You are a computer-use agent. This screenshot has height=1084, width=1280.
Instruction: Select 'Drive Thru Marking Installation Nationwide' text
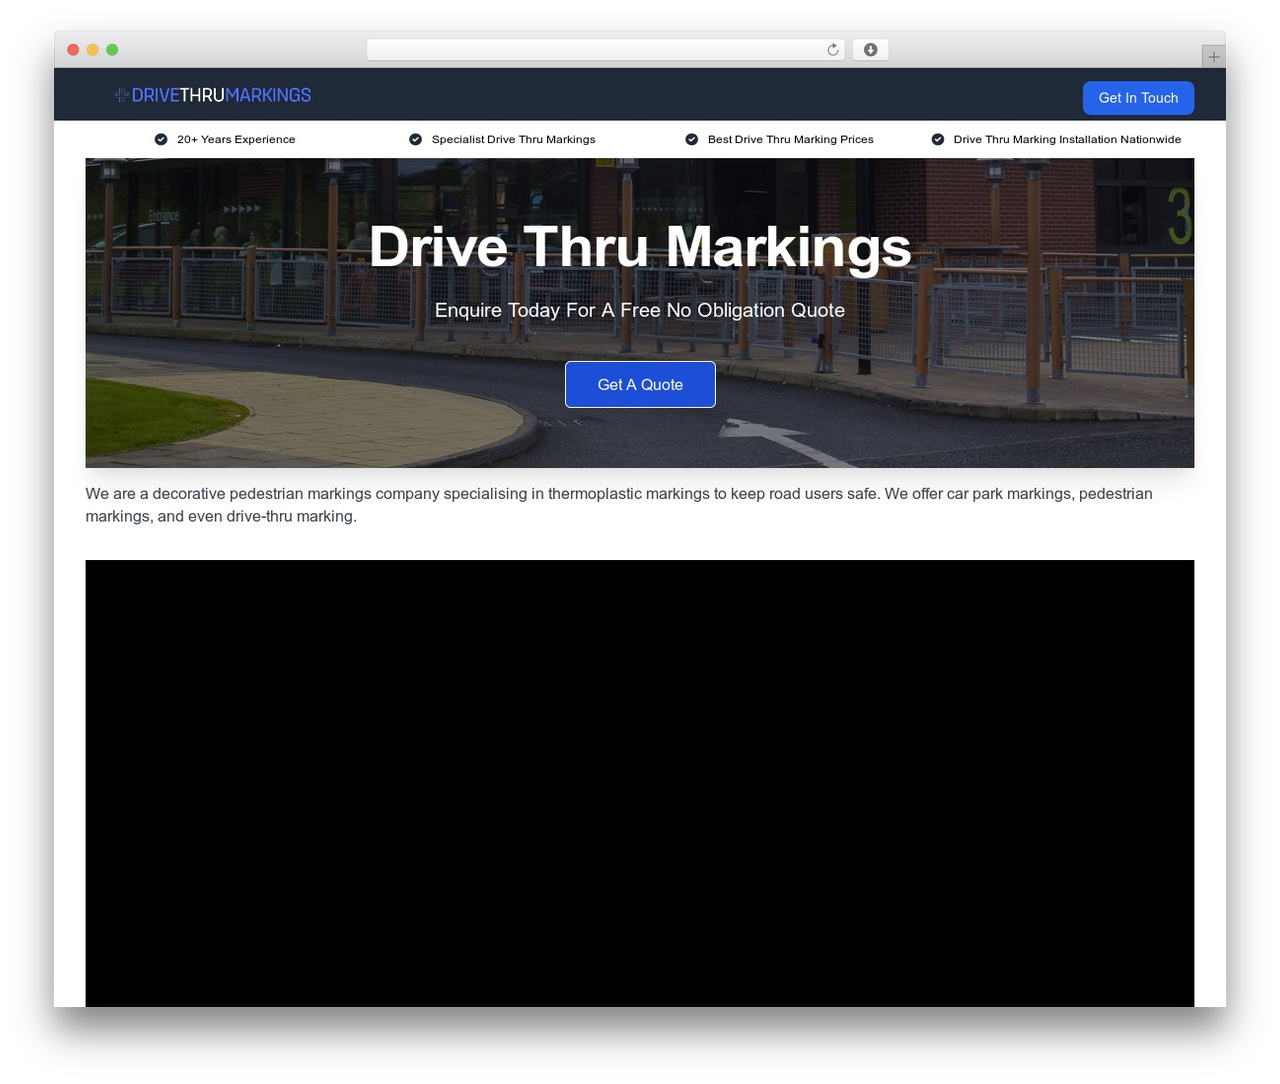click(1067, 139)
